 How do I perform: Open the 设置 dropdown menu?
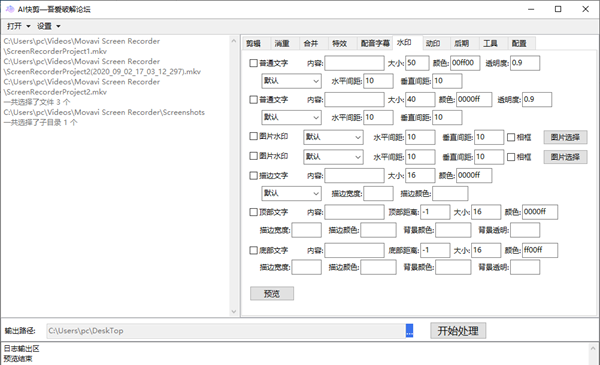point(49,26)
